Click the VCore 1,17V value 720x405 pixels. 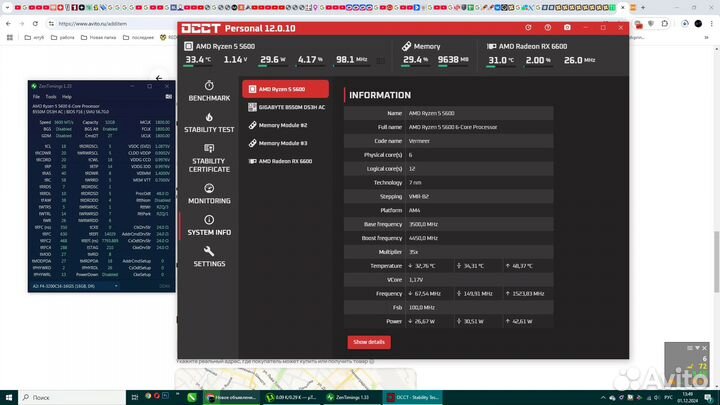coord(416,280)
